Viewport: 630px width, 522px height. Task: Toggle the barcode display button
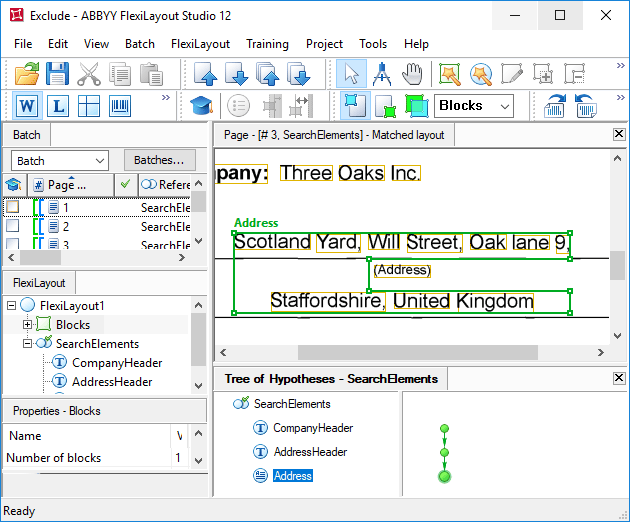coord(120,106)
